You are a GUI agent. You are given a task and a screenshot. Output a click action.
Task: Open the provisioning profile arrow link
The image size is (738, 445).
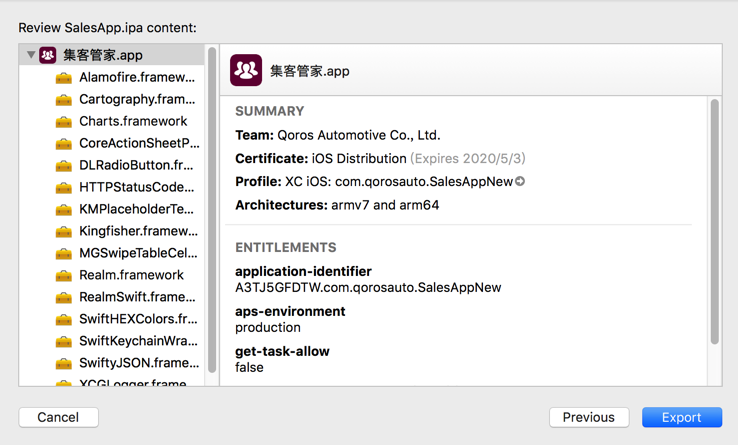pyautogui.click(x=520, y=182)
